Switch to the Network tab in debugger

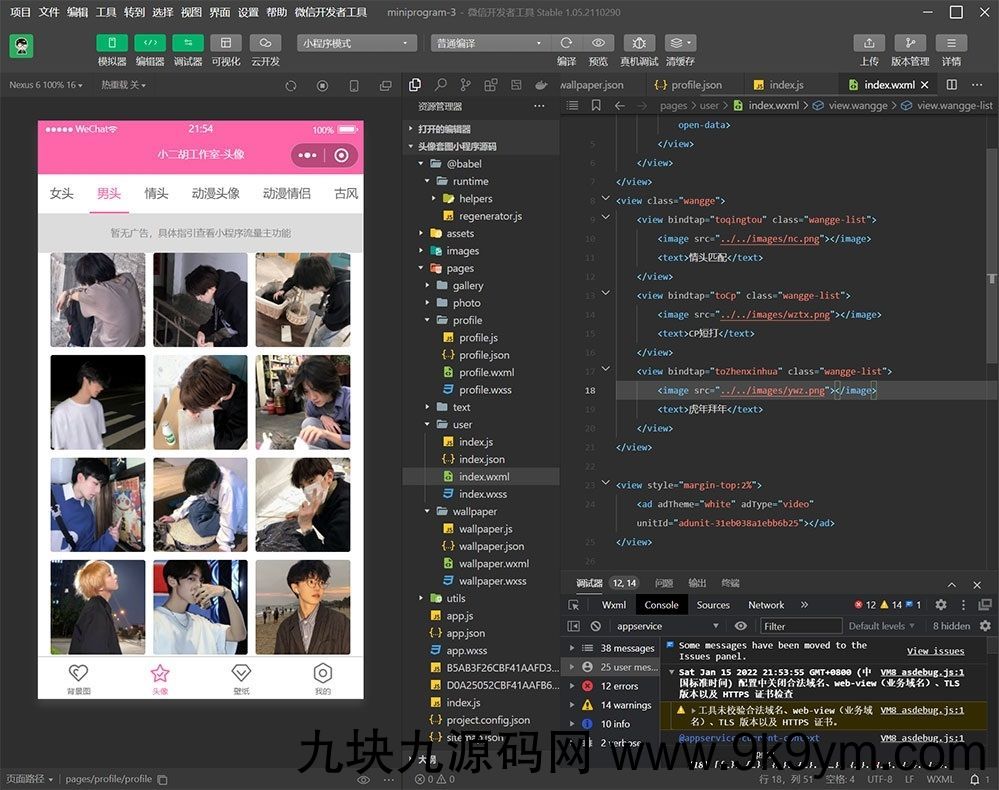click(x=766, y=605)
